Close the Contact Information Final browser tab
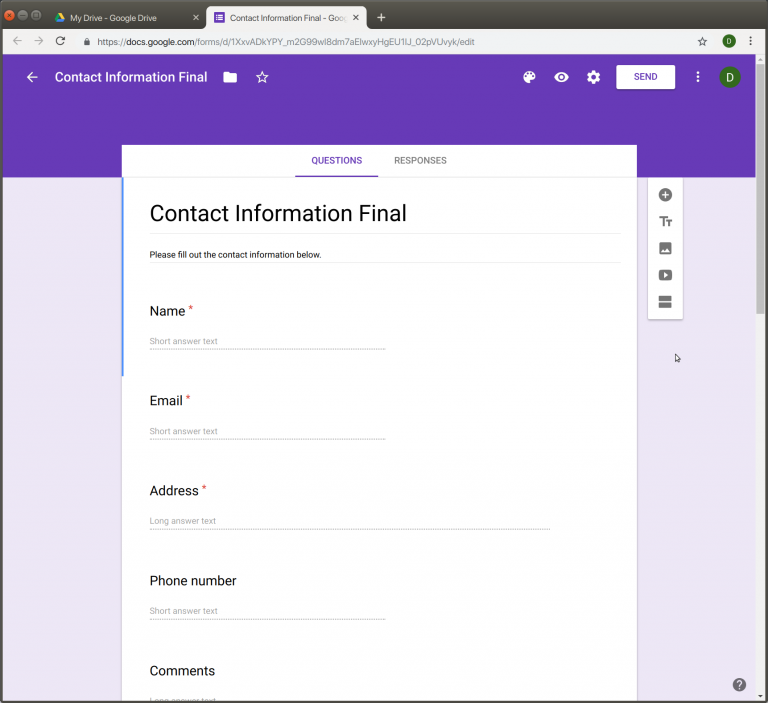The height and width of the screenshot is (703, 768). tap(356, 18)
